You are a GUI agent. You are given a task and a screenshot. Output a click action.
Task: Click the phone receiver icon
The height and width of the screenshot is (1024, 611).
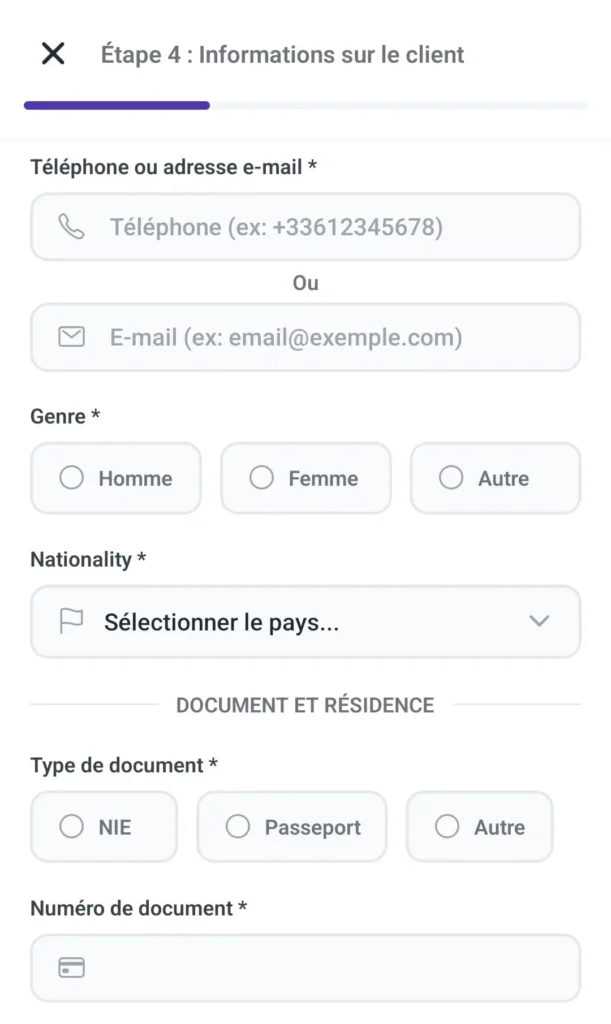70,227
